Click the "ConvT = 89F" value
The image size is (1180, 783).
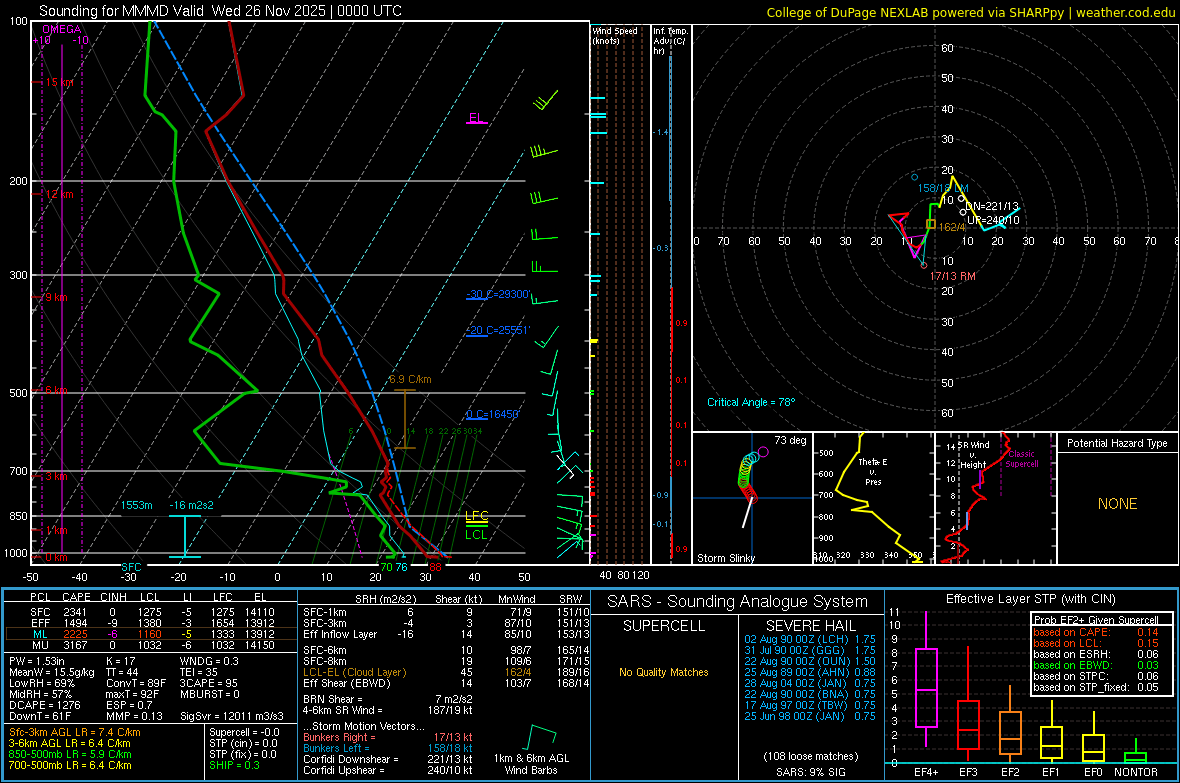[136, 684]
